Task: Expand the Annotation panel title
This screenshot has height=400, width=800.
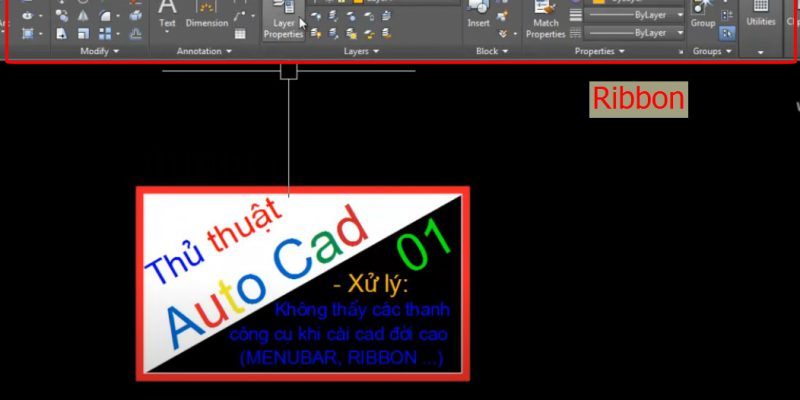Action: point(204,51)
